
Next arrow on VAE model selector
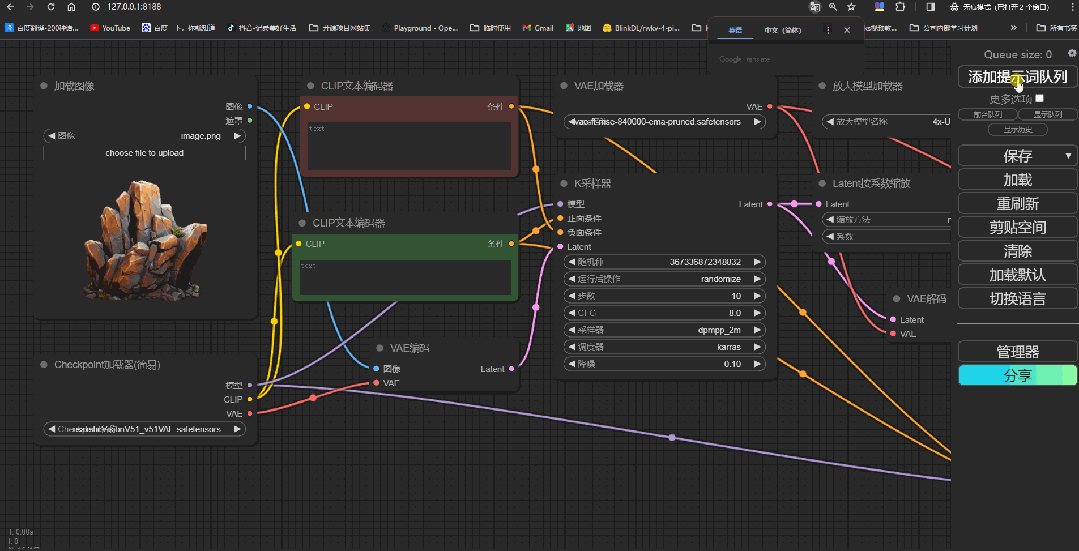(758, 122)
